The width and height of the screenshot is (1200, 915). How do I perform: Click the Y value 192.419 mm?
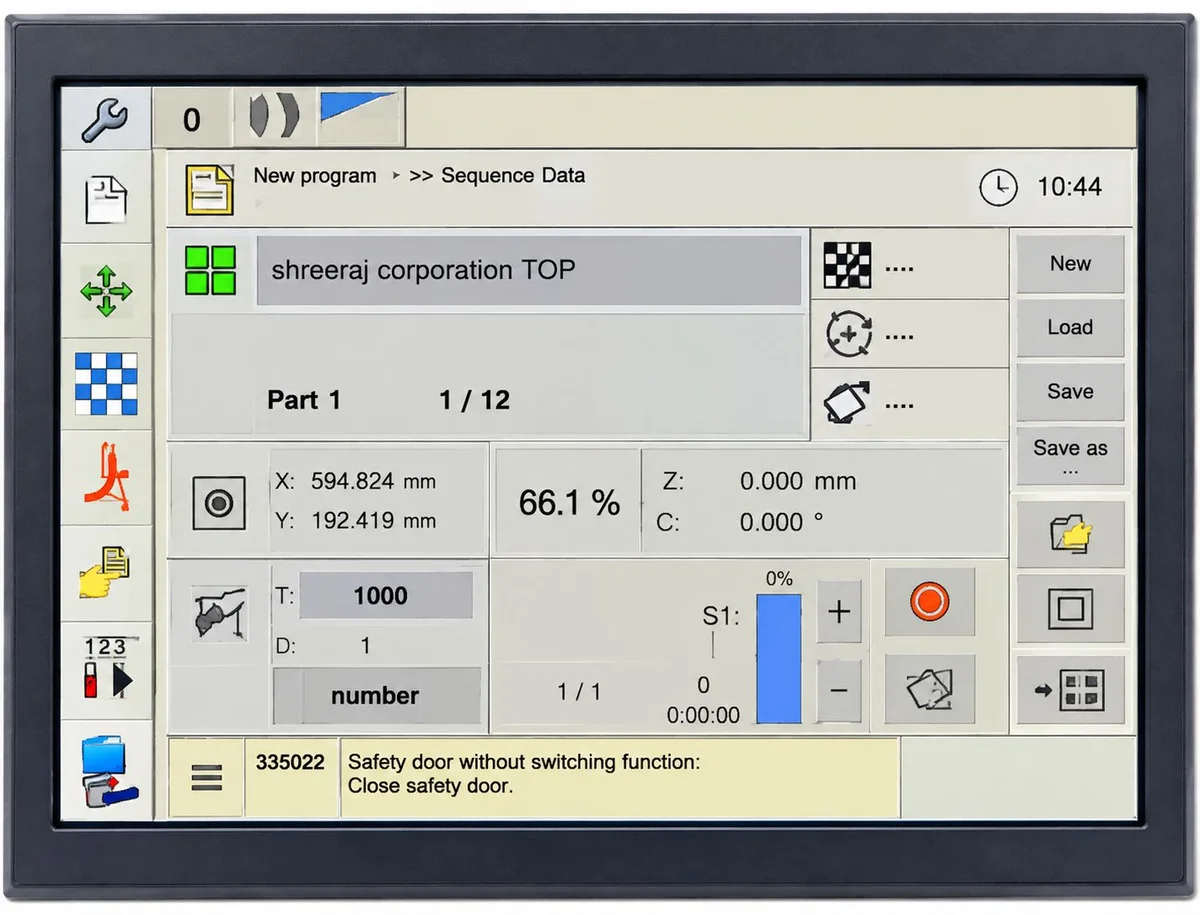(x=374, y=521)
